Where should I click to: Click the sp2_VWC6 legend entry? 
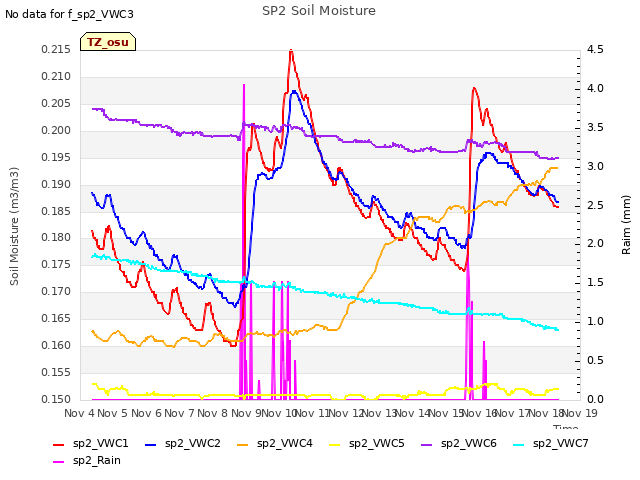coord(459,444)
